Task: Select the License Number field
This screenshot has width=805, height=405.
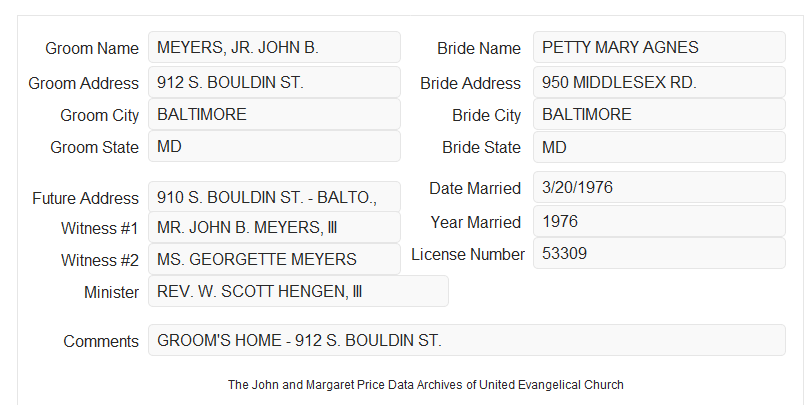Action: 659,253
